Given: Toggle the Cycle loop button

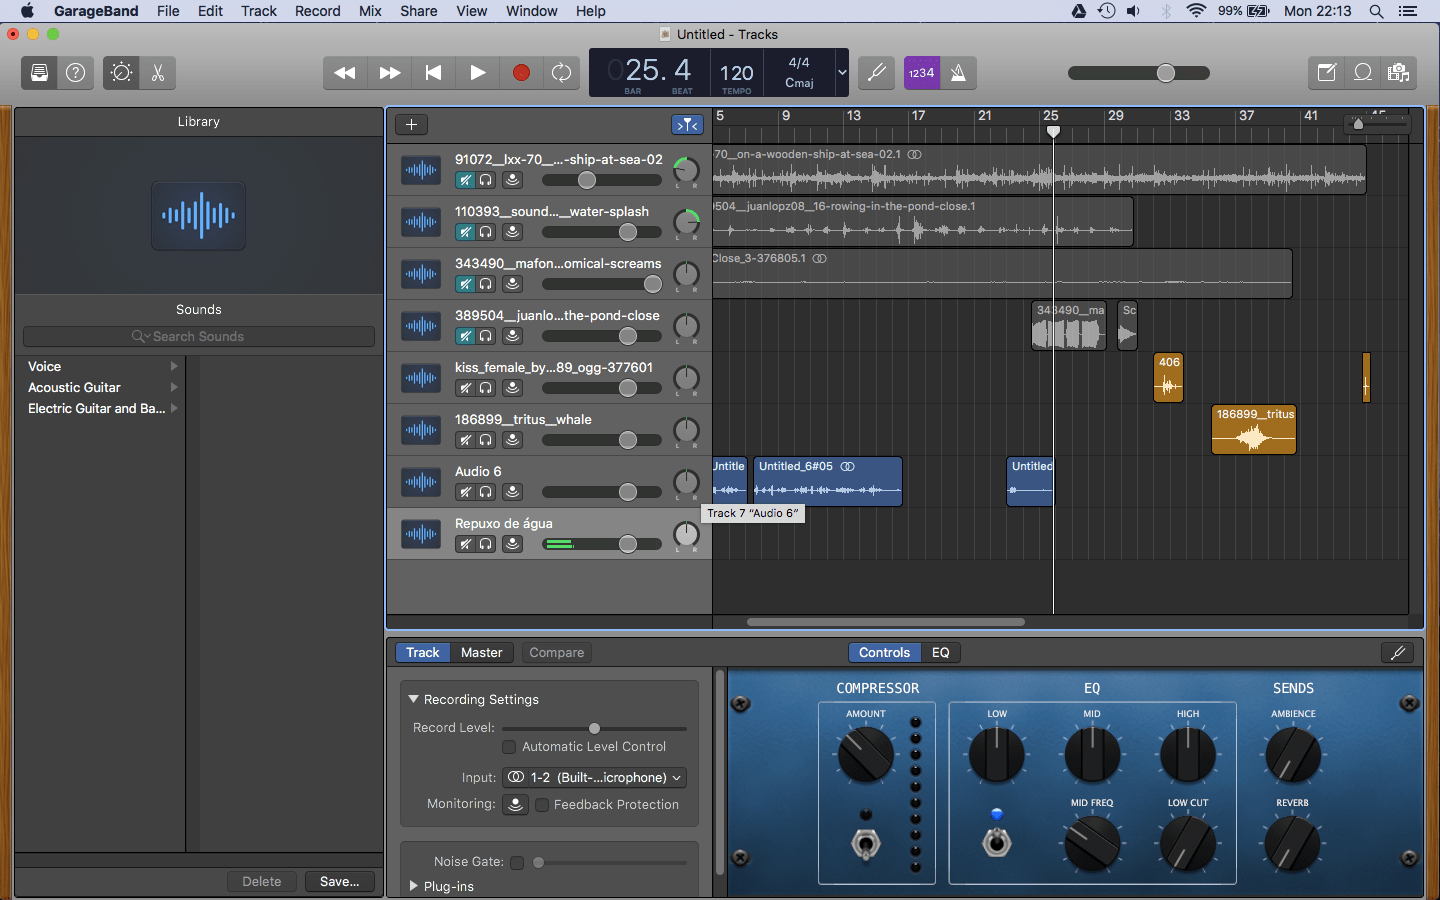Looking at the screenshot, I should [562, 73].
